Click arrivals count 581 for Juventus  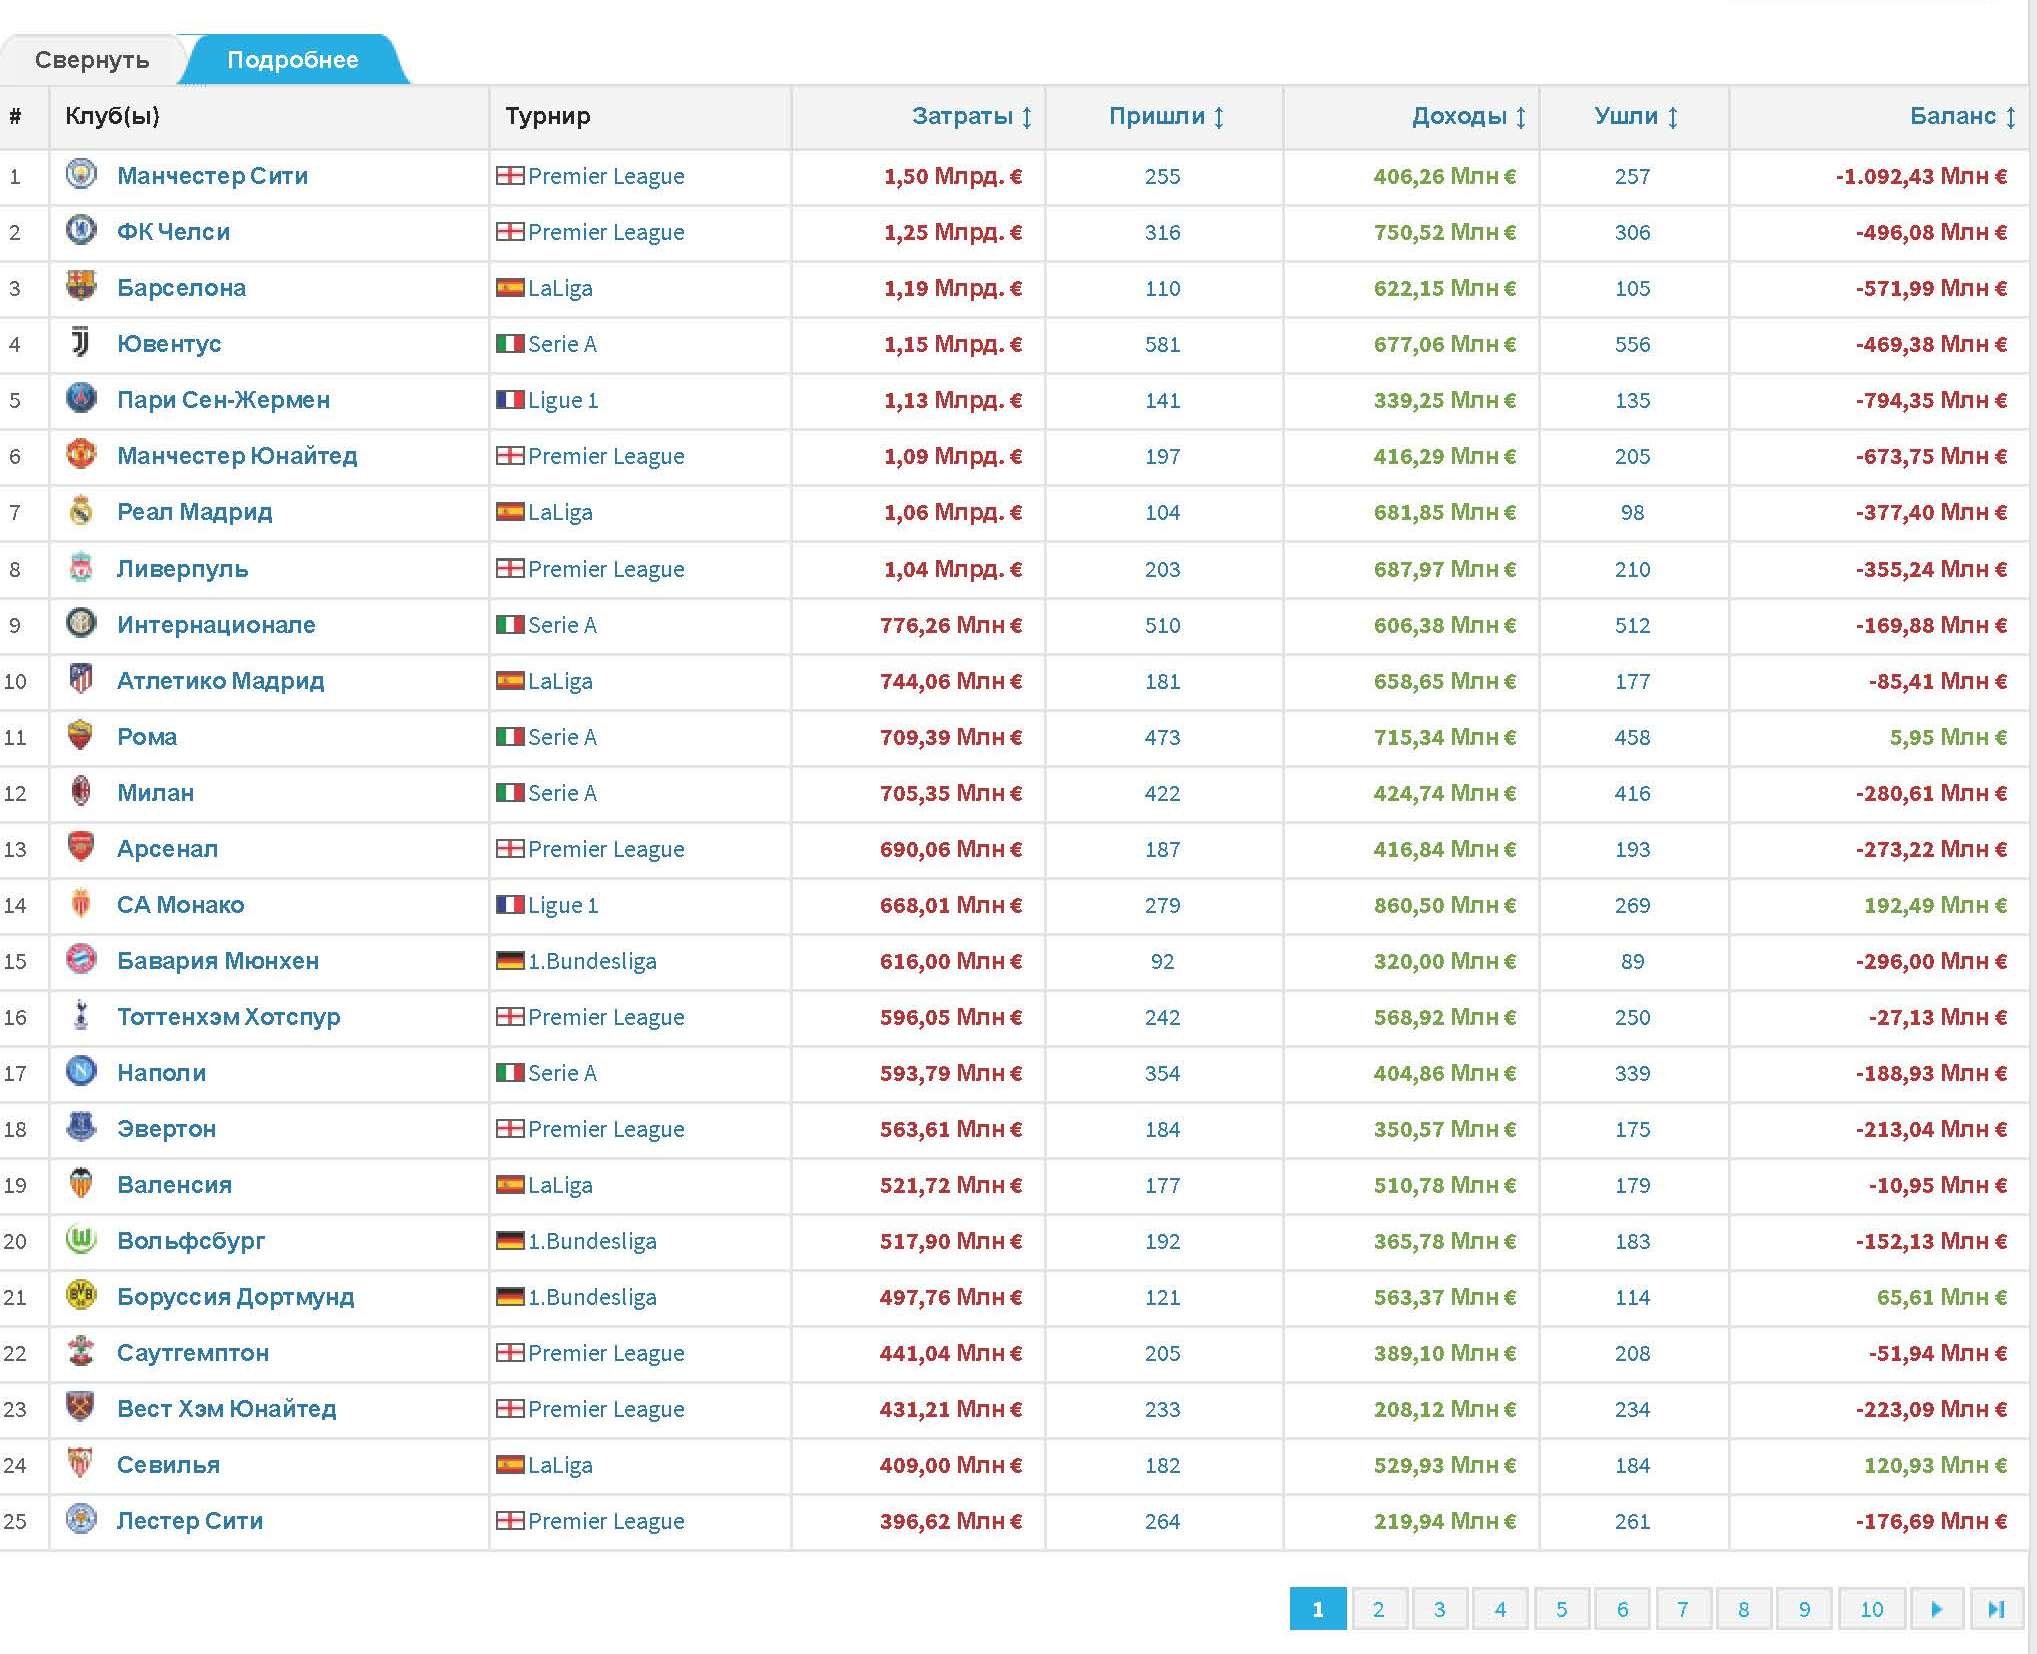[1162, 344]
